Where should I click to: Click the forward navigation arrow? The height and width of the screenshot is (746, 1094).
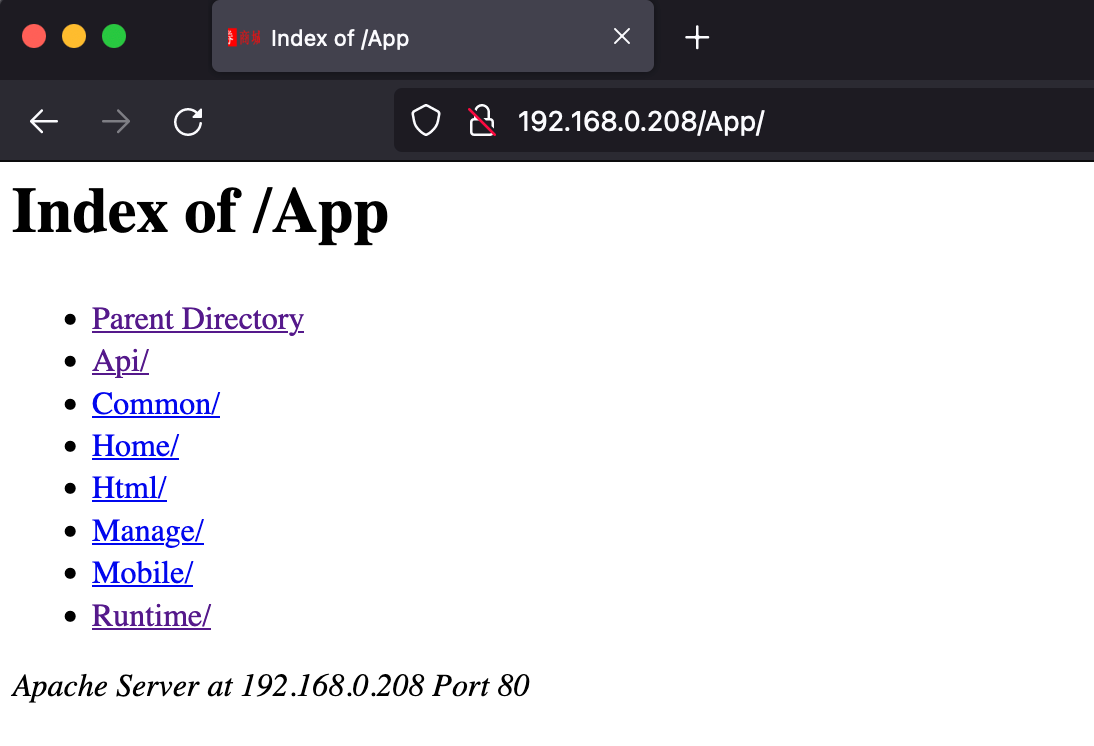pos(116,122)
